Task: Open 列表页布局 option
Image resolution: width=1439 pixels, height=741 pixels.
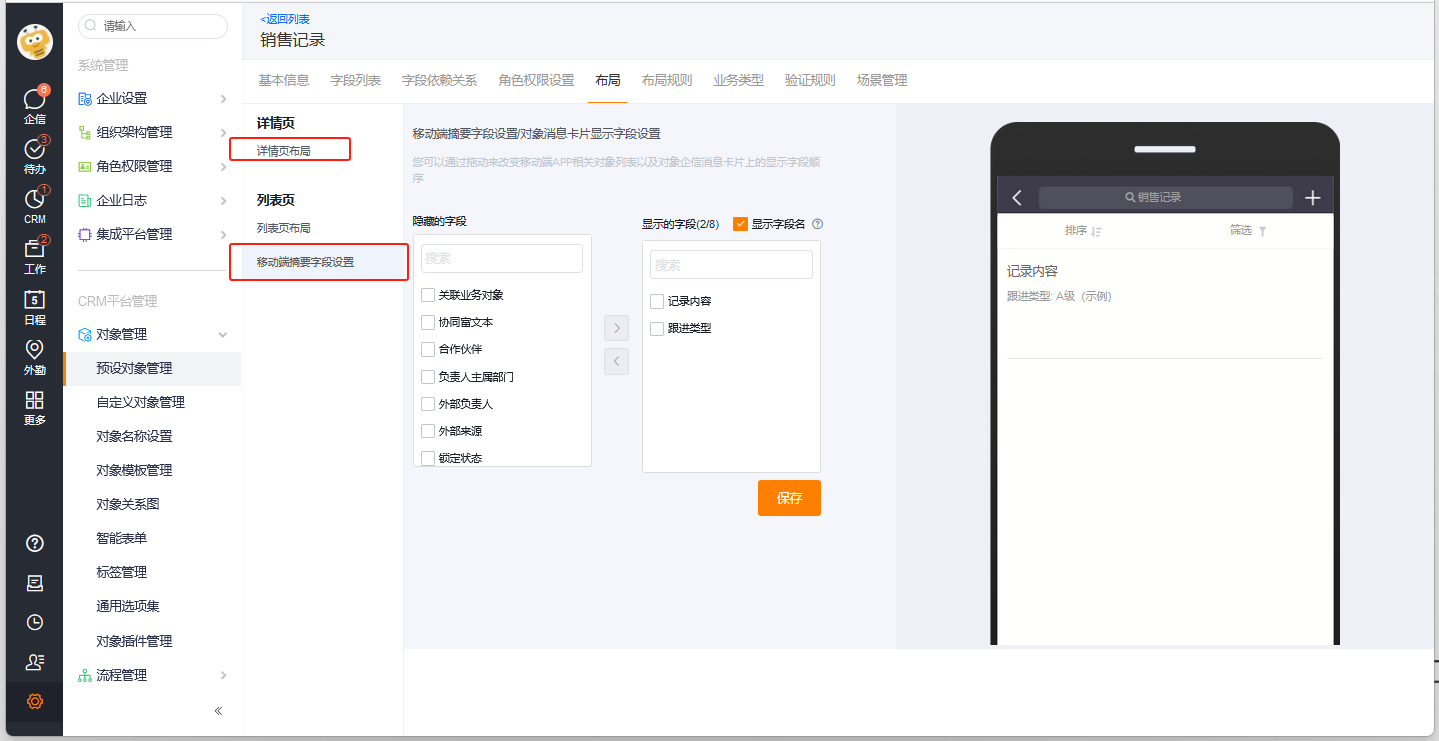Action: (284, 228)
